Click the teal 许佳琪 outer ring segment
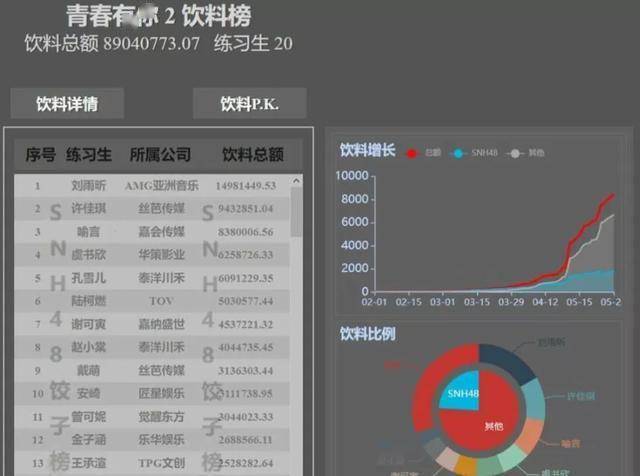 (x=535, y=398)
